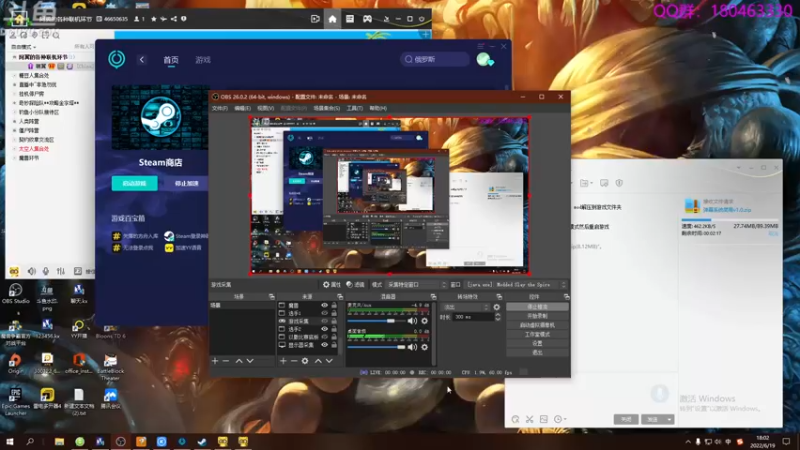Mute the desktop audio speaker icon
This screenshot has width=800, height=450.
click(x=412, y=347)
